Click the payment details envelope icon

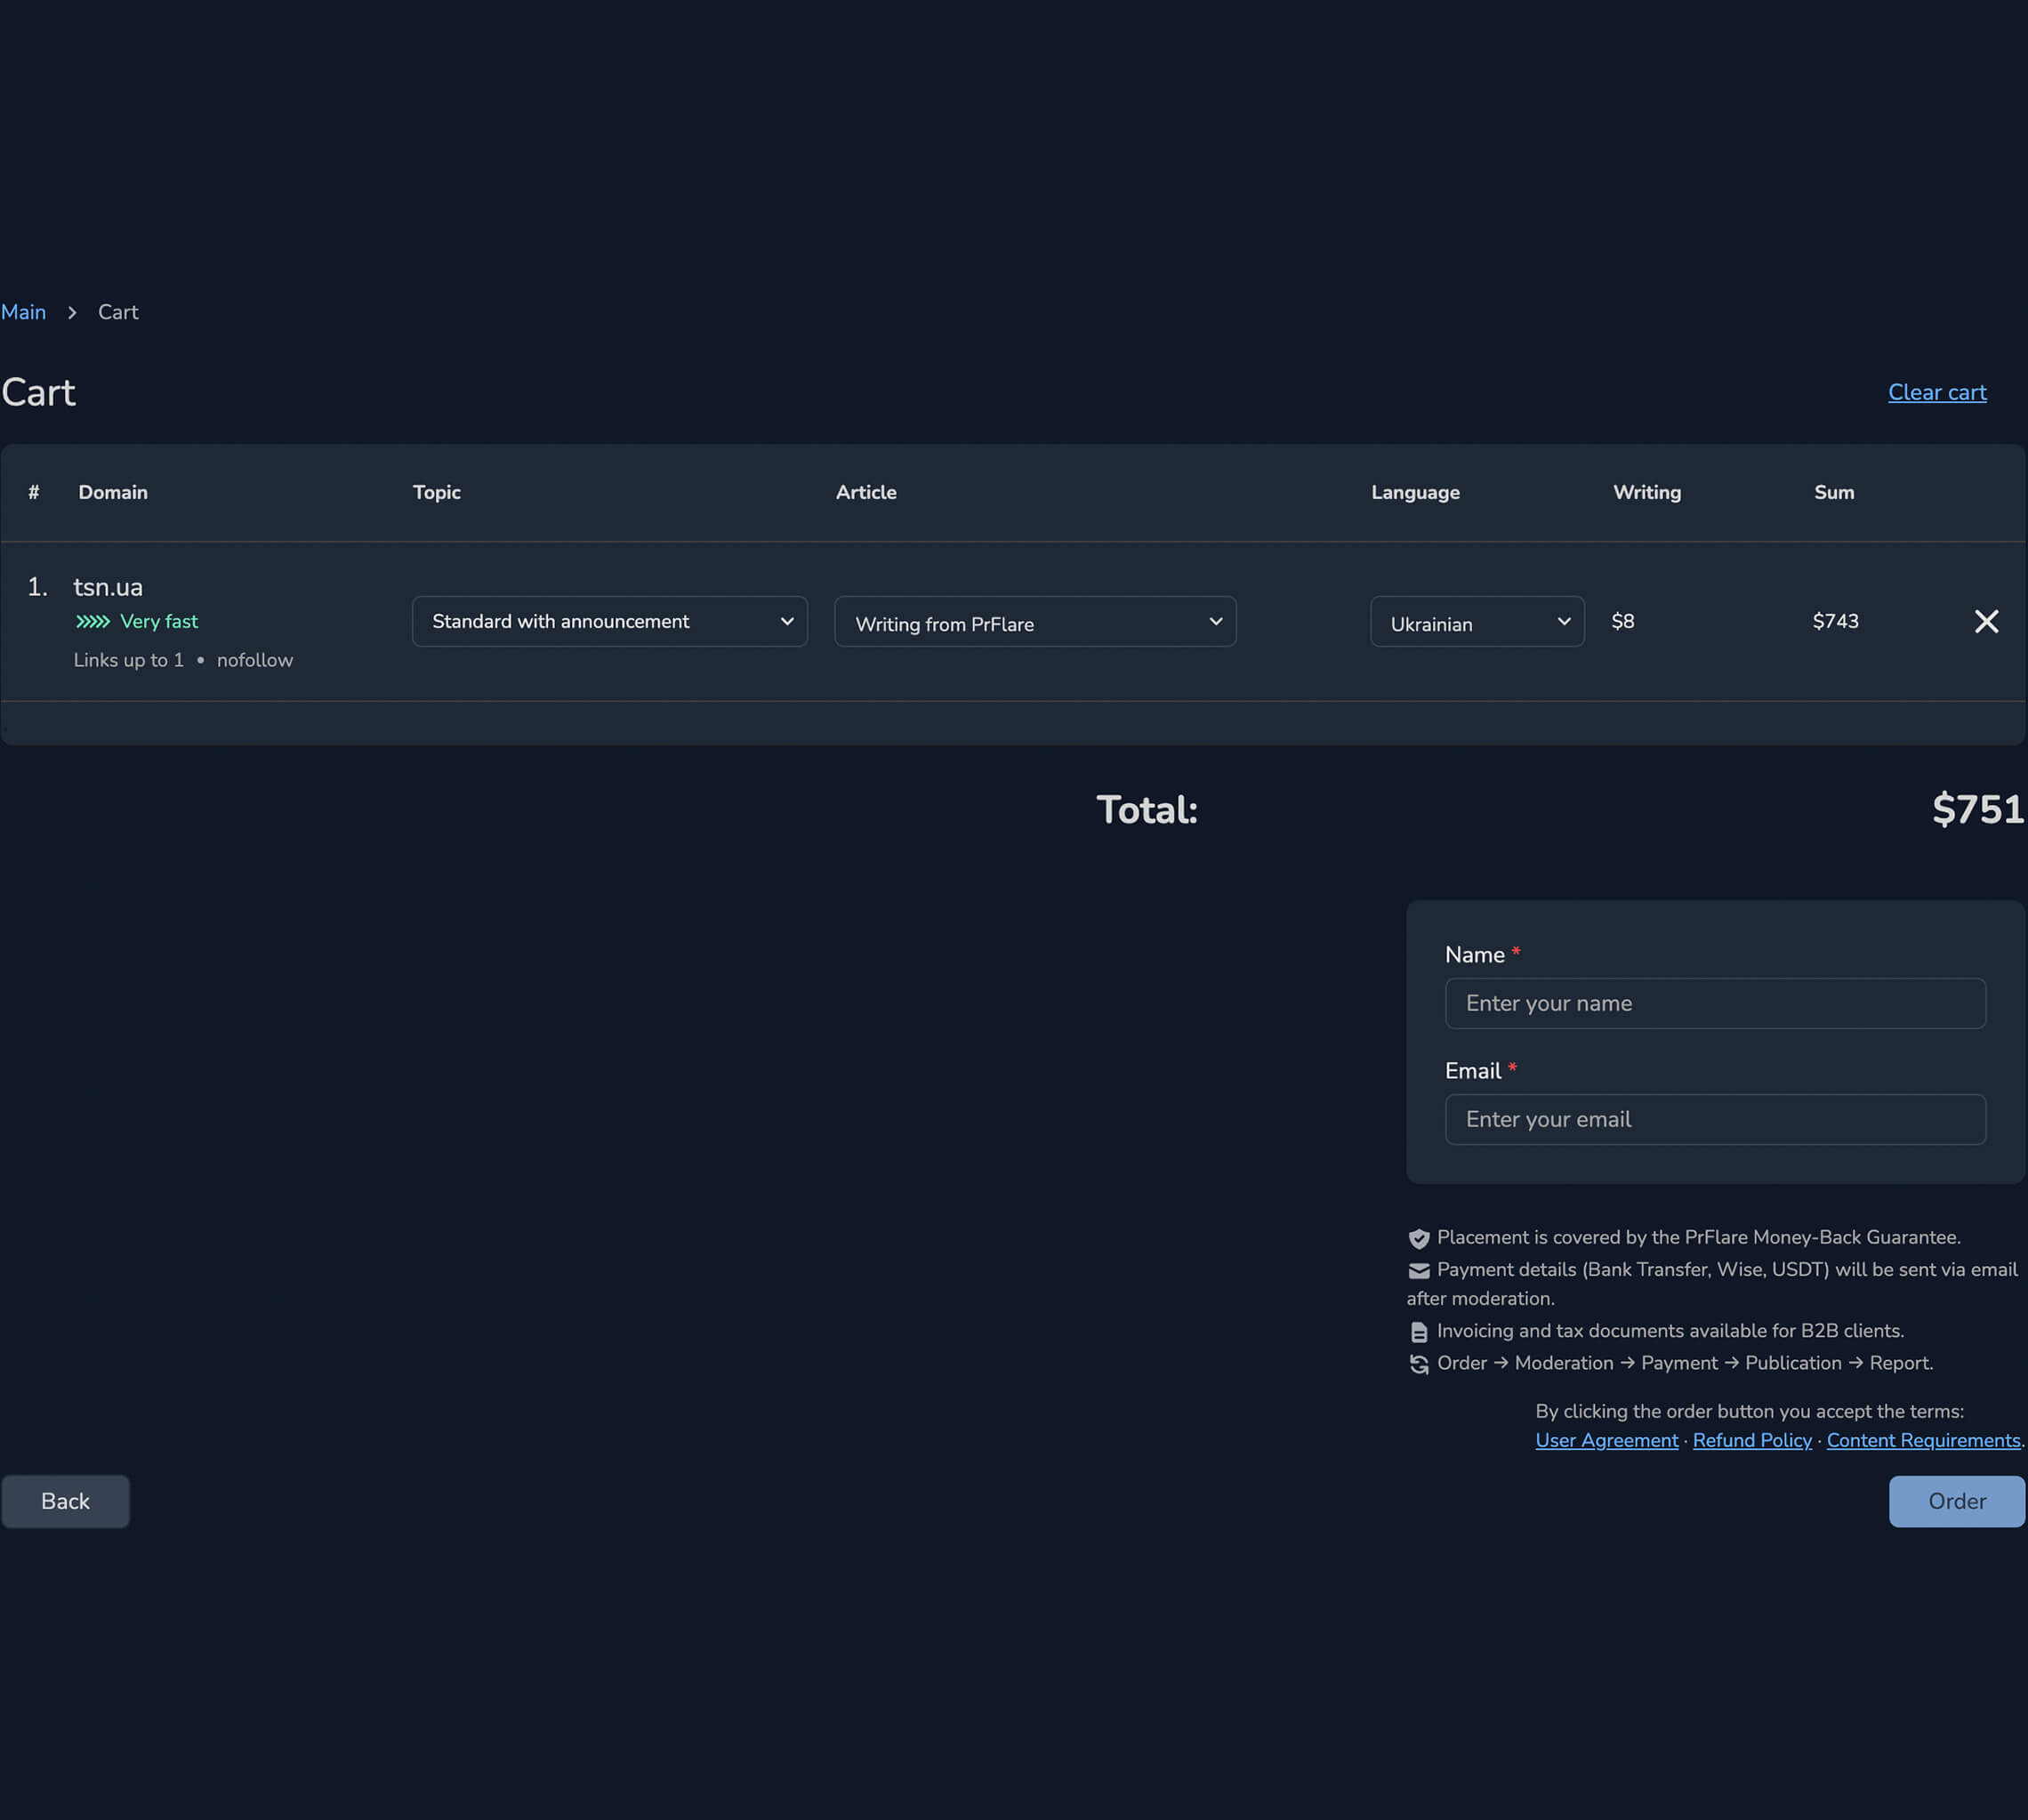pyautogui.click(x=1418, y=1270)
